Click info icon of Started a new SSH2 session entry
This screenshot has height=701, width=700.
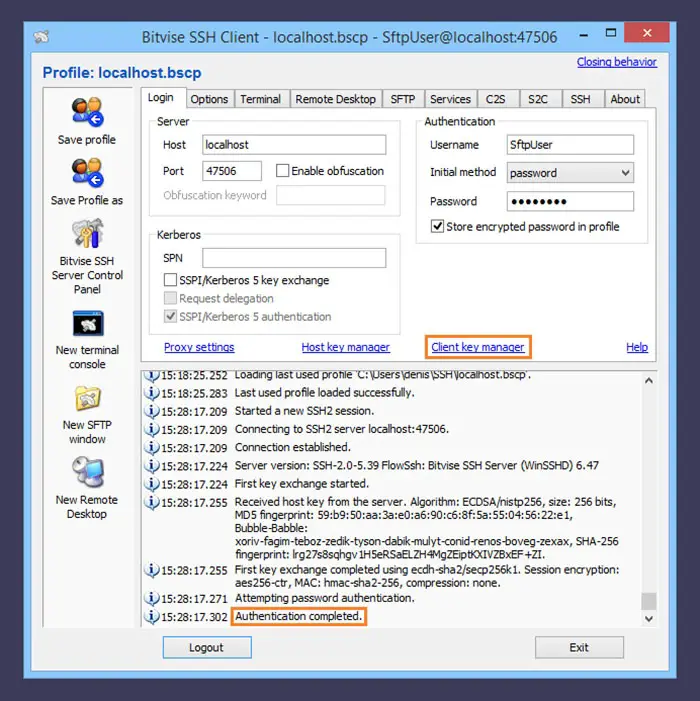point(152,411)
